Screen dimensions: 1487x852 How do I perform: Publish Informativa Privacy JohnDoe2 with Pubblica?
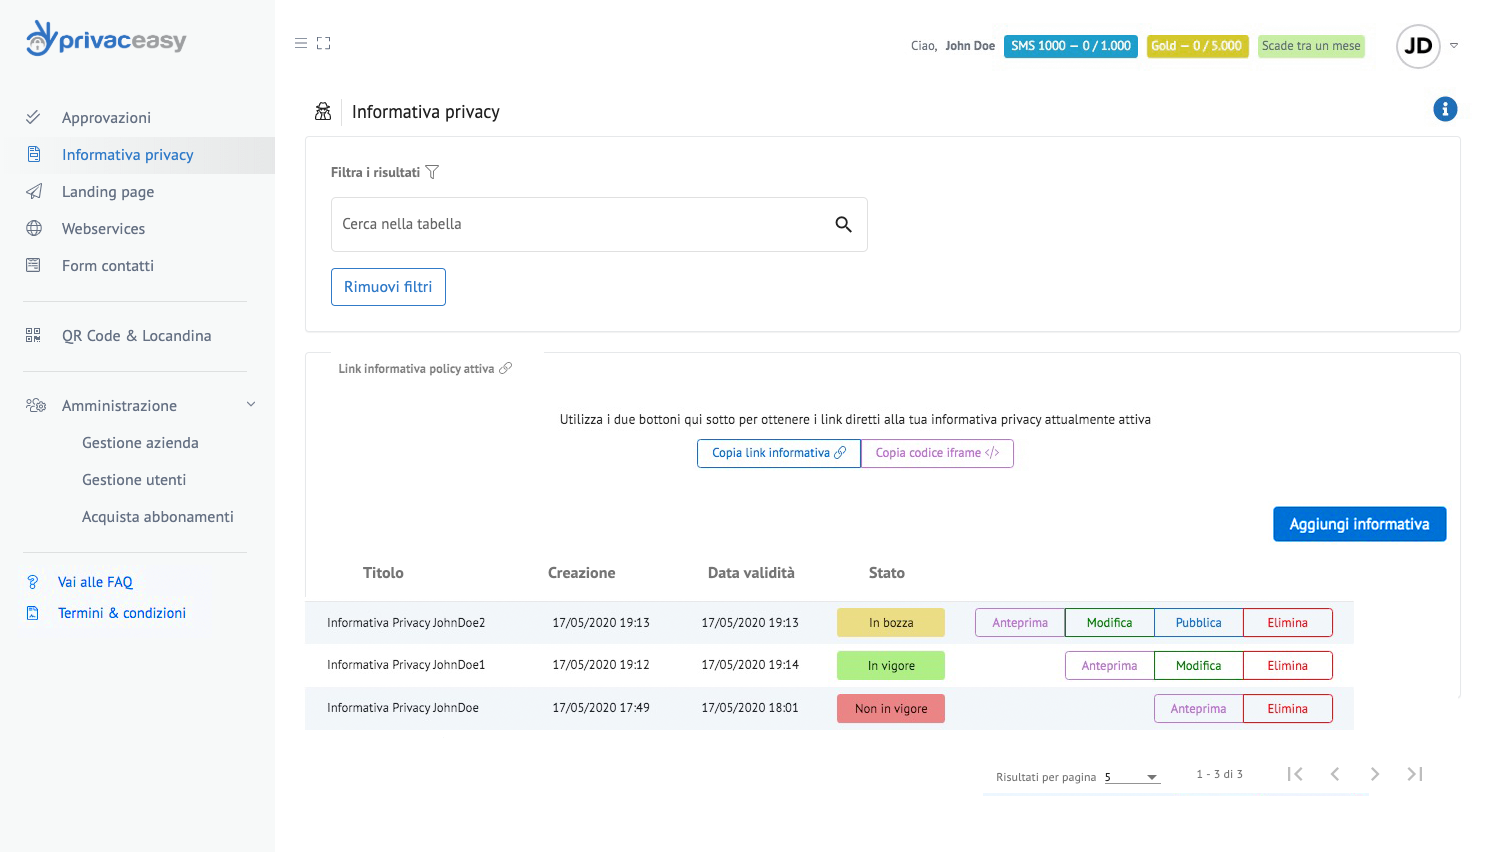click(1197, 623)
